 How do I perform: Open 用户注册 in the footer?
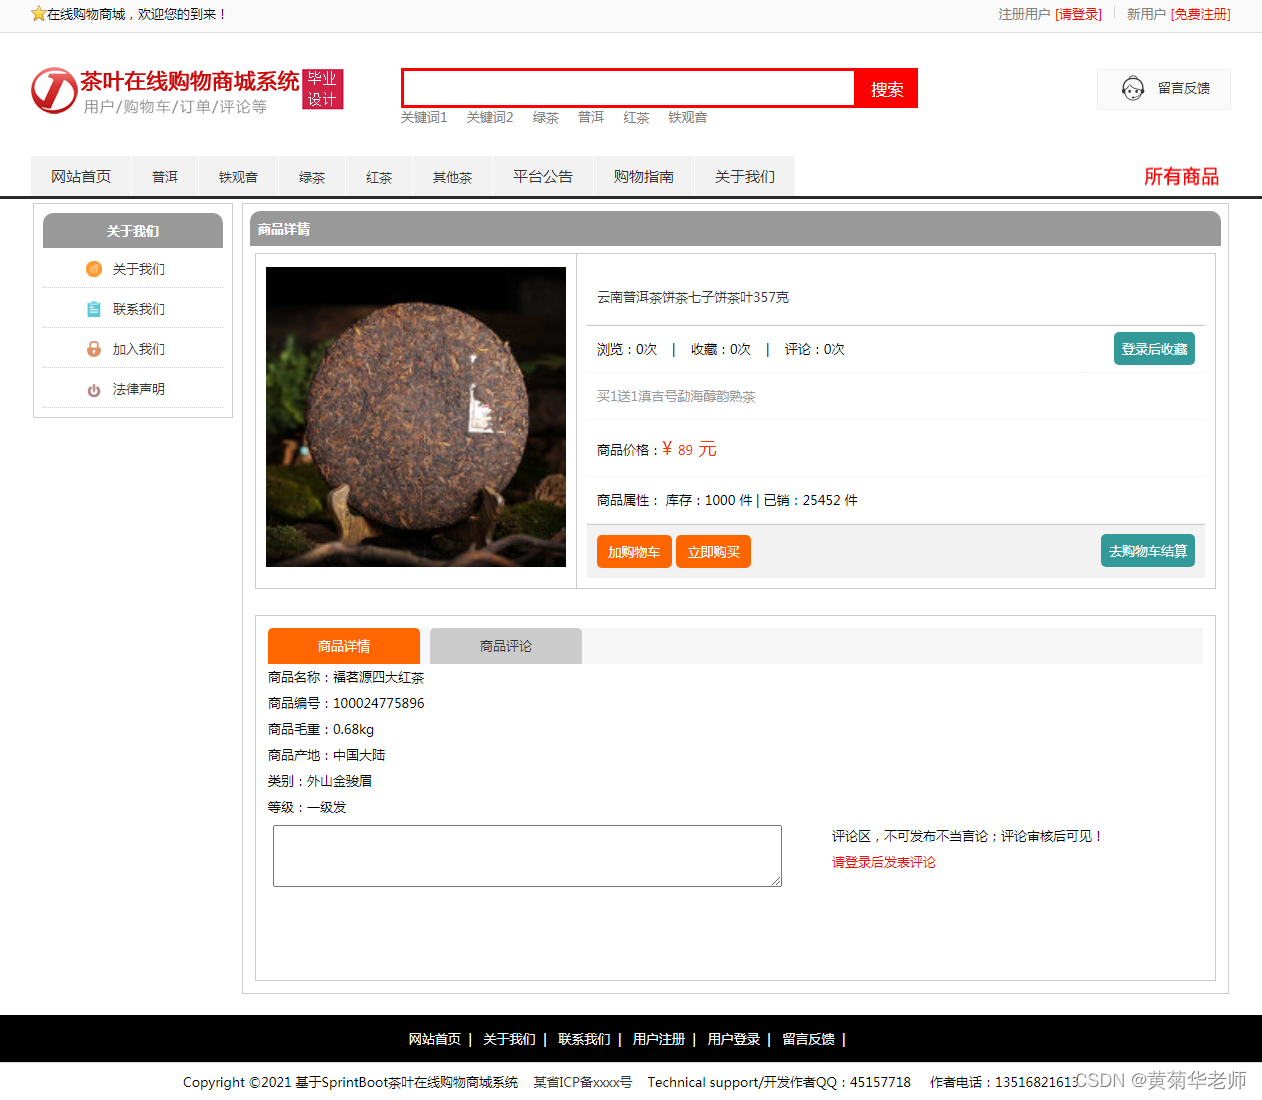[x=659, y=1039]
